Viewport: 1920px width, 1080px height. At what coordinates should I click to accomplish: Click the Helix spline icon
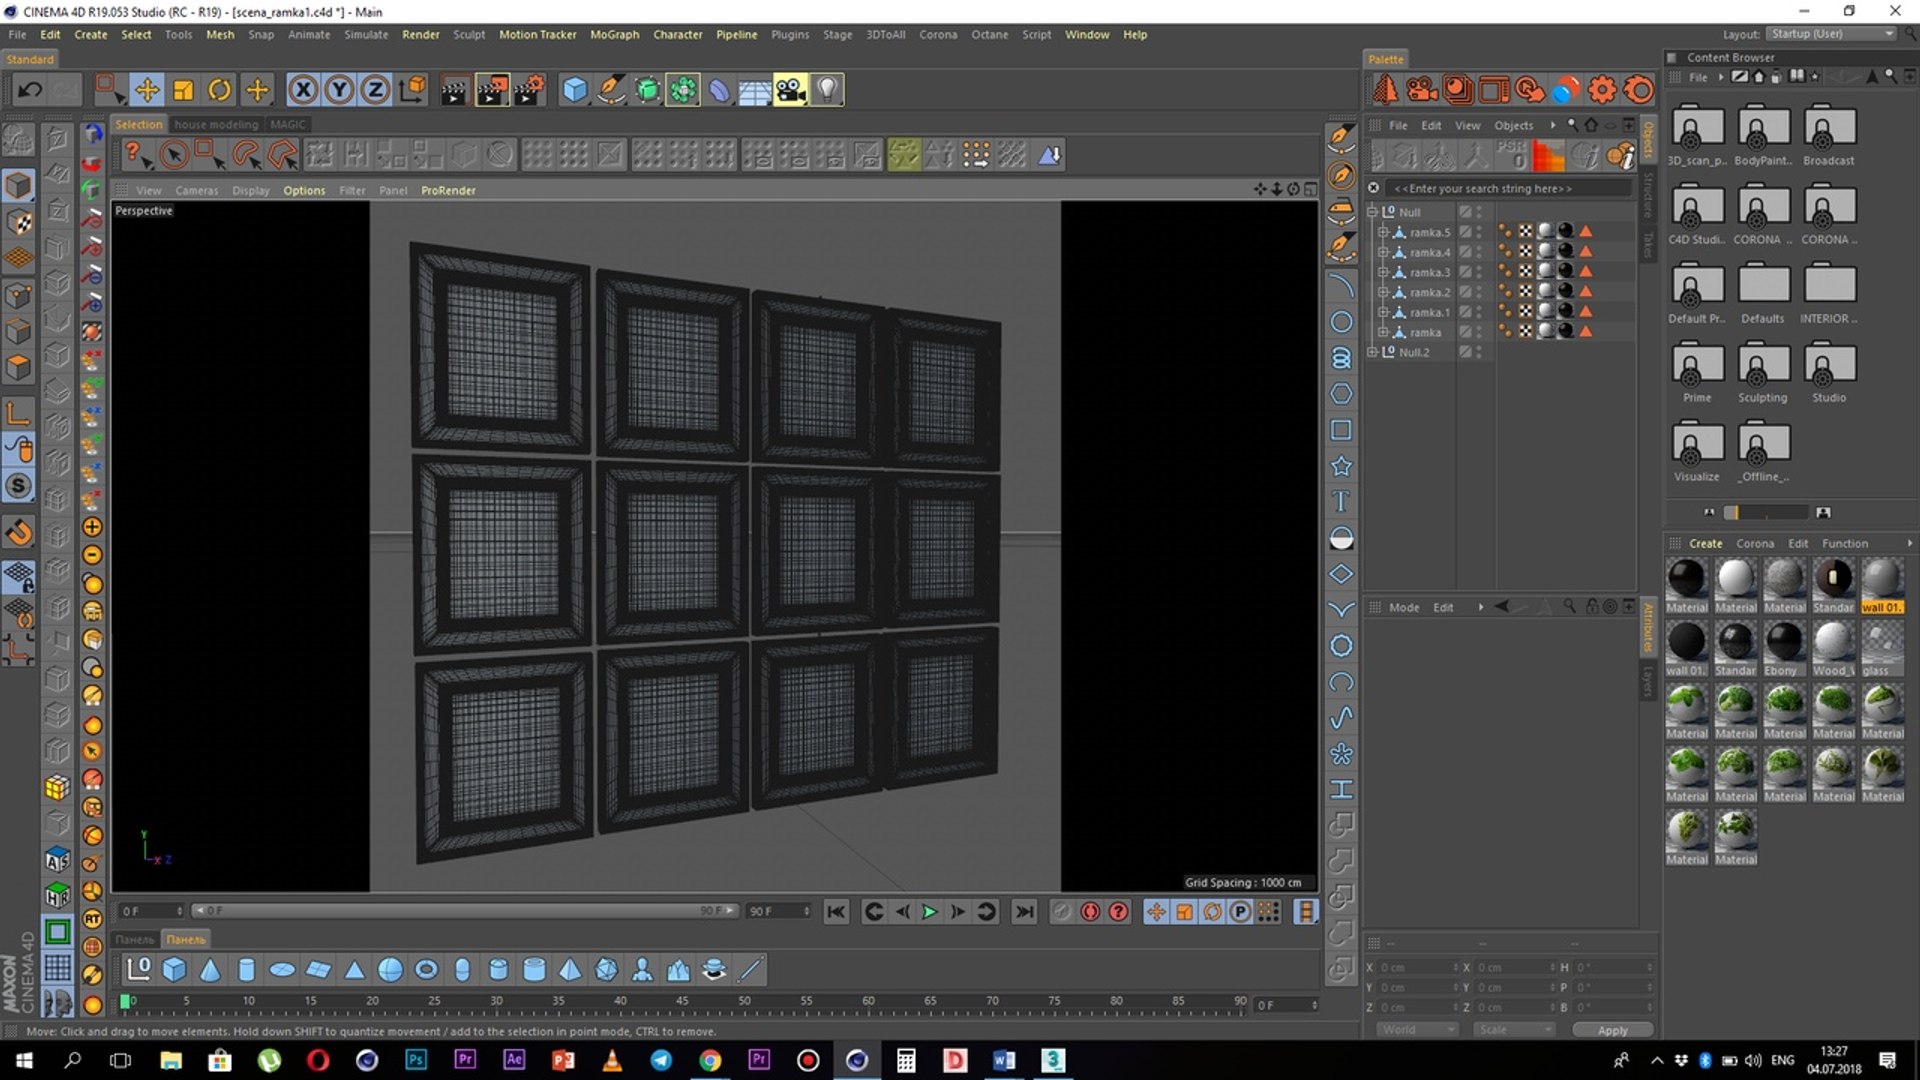click(x=1341, y=358)
